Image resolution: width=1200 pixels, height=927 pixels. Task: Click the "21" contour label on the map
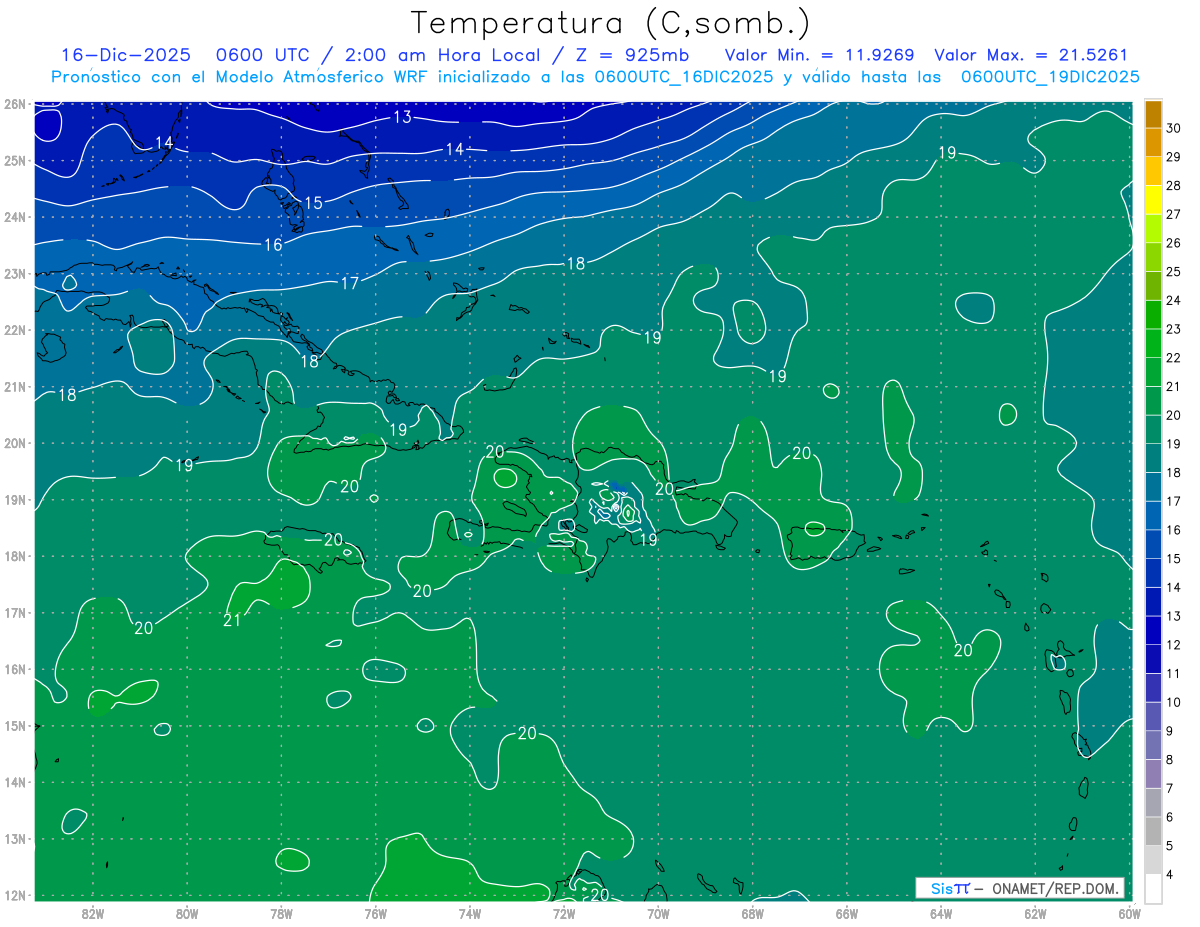tap(231, 621)
